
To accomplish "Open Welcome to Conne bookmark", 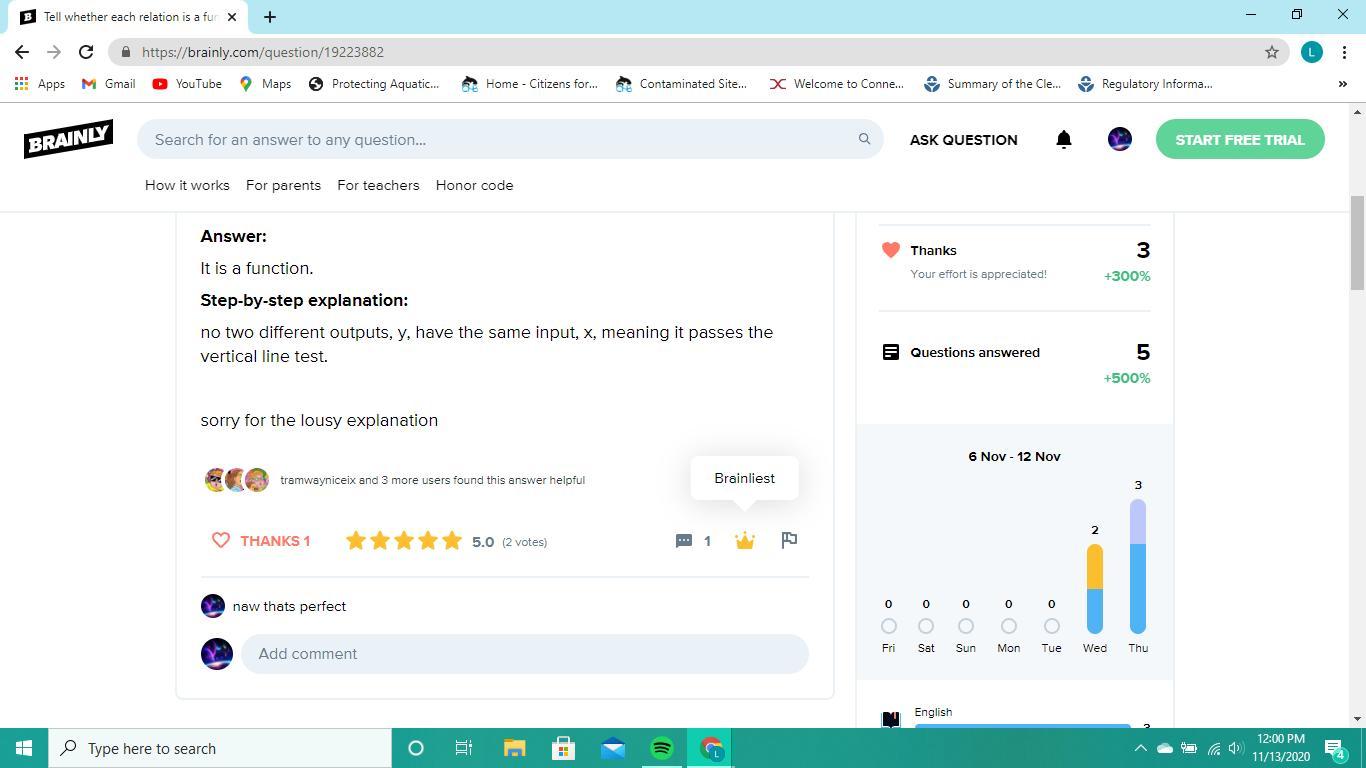I will coord(836,84).
